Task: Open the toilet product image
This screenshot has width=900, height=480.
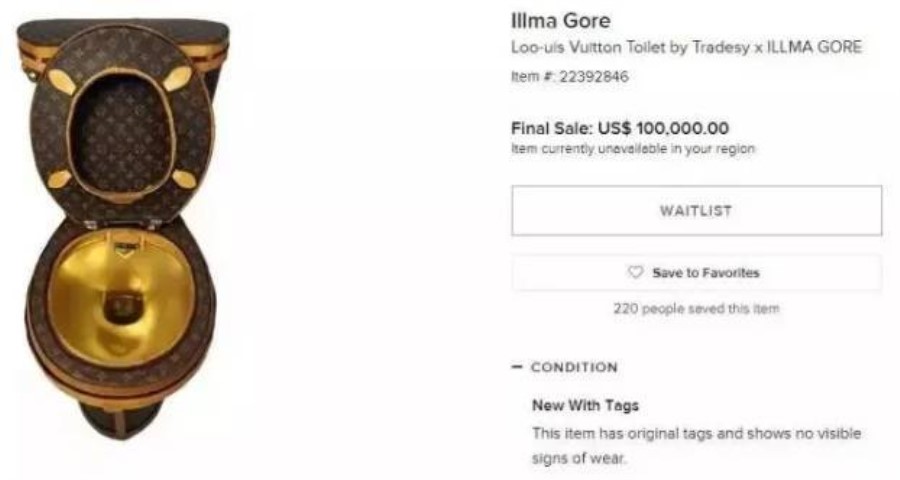Action: [122, 230]
